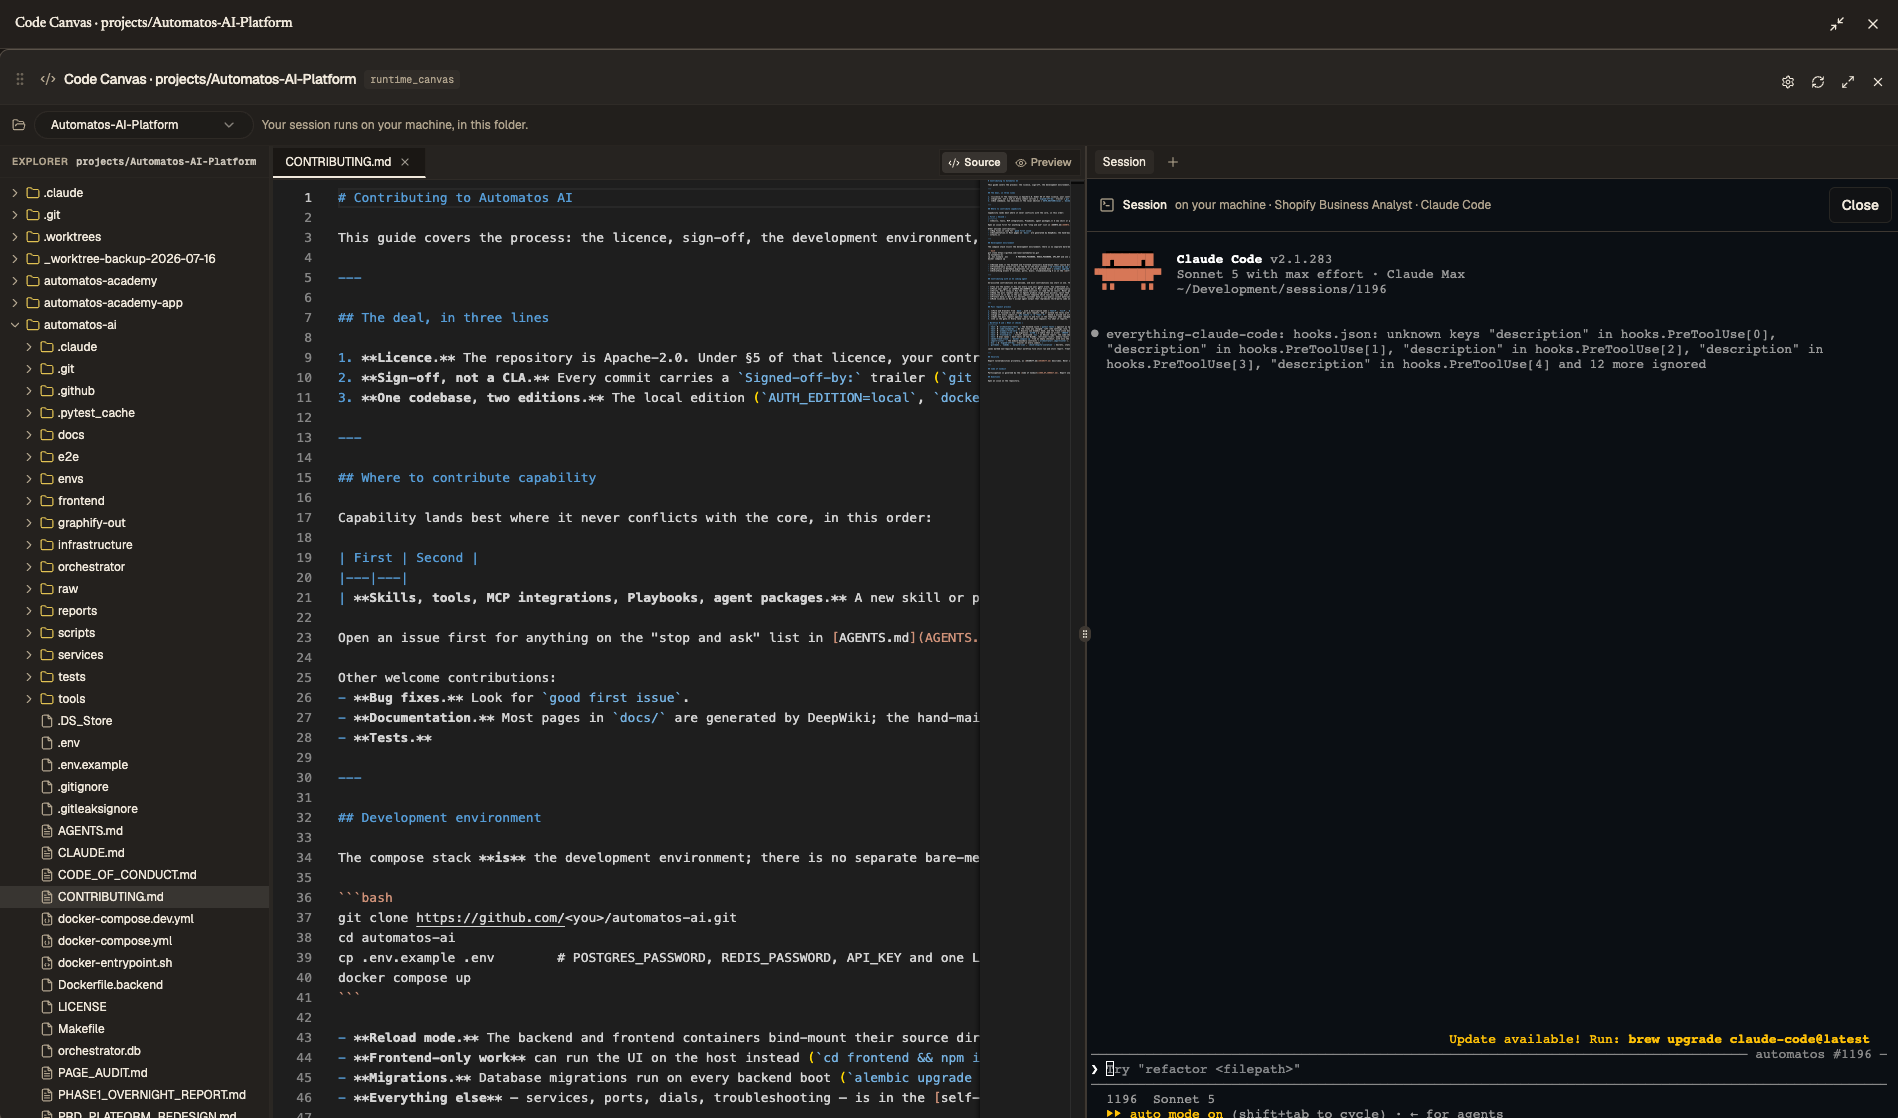Expand the automatos-academy folder
This screenshot has height=1118, width=1898.
(135, 281)
